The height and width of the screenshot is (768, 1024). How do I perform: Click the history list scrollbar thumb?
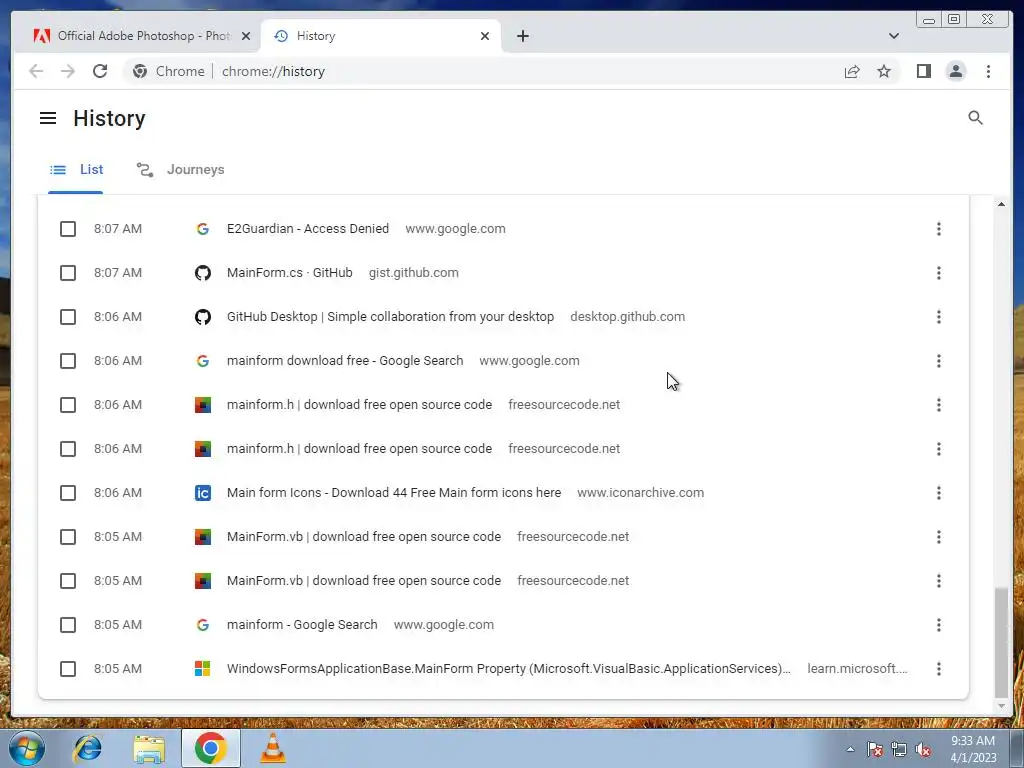[x=1001, y=642]
